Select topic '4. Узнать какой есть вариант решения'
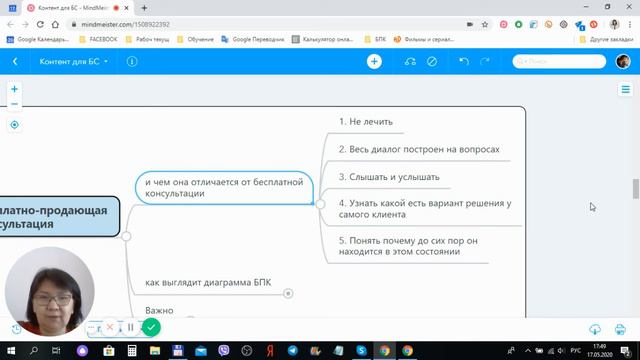 pyautogui.click(x=425, y=209)
